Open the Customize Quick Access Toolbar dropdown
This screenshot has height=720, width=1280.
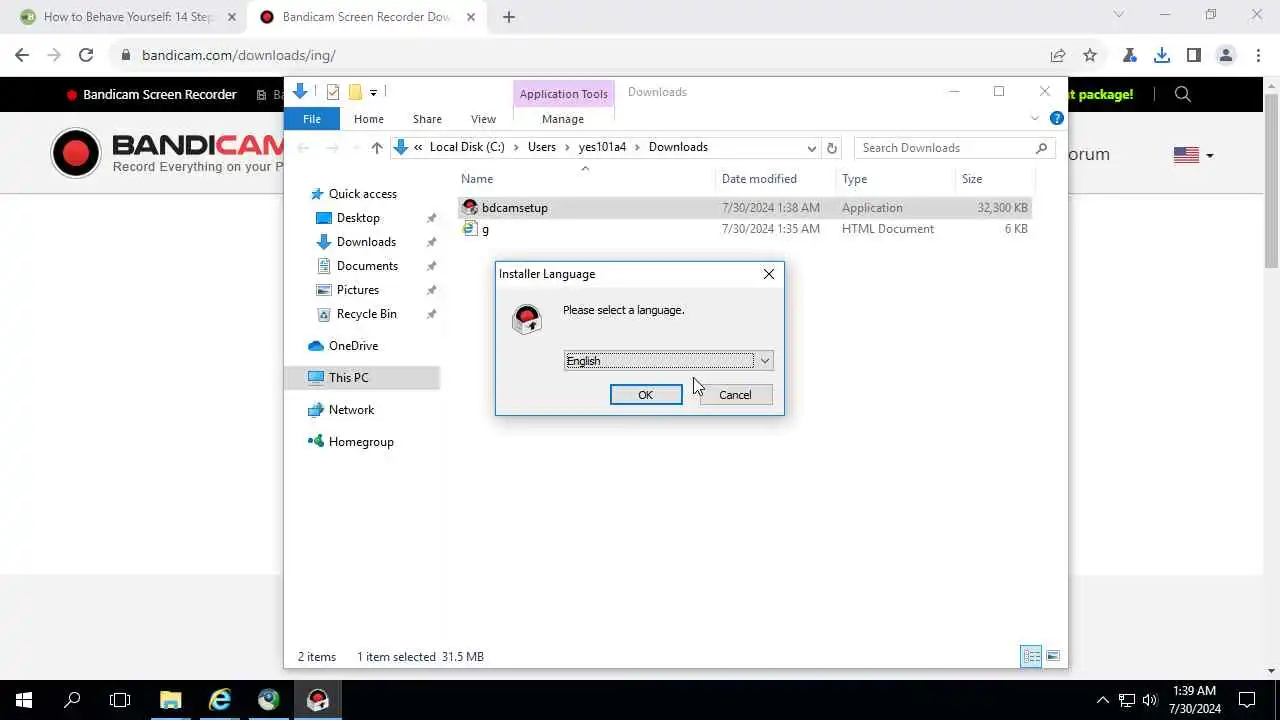click(x=373, y=92)
